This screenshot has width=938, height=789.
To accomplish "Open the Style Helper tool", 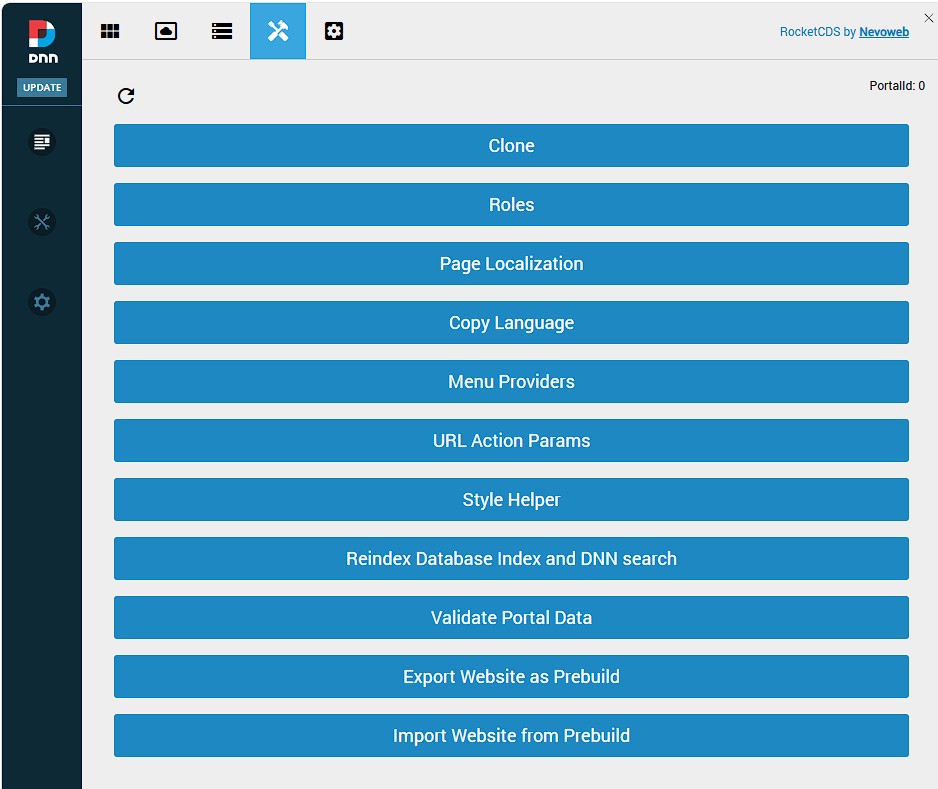I will tap(511, 499).
